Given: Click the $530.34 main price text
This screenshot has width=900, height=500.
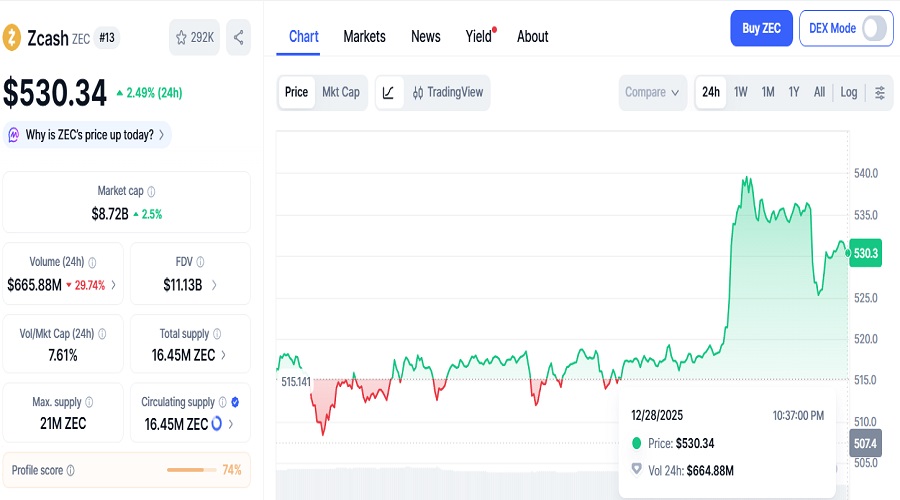Looking at the screenshot, I should [55, 93].
